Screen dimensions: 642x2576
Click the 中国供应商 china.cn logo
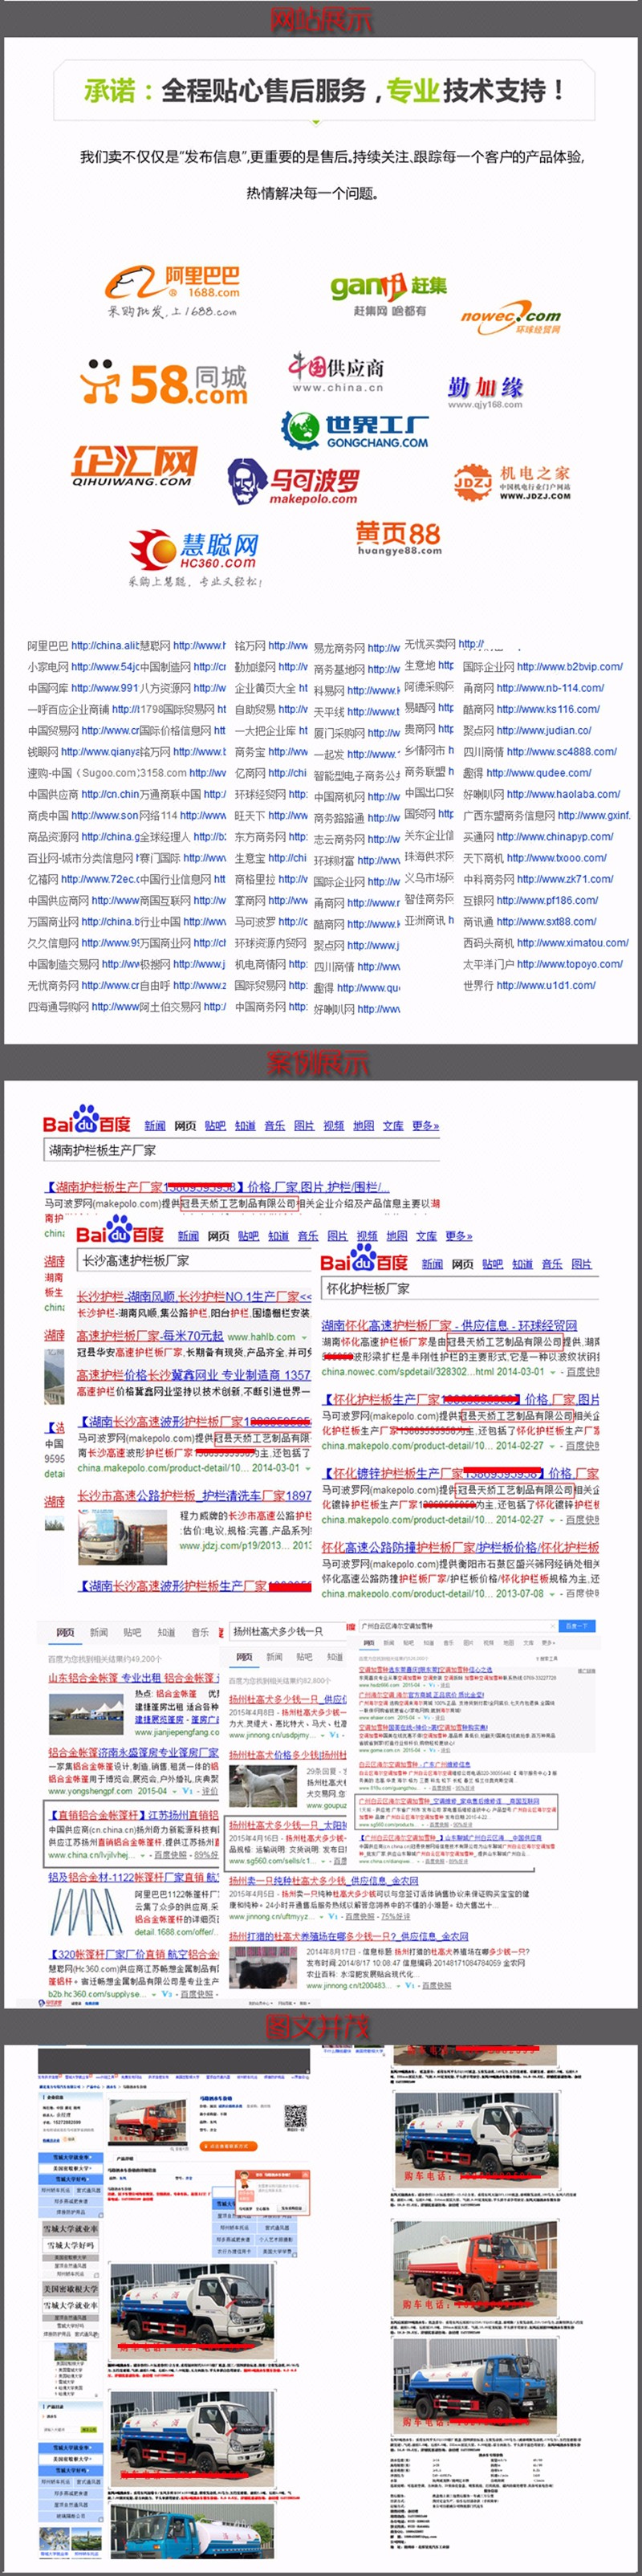point(337,372)
